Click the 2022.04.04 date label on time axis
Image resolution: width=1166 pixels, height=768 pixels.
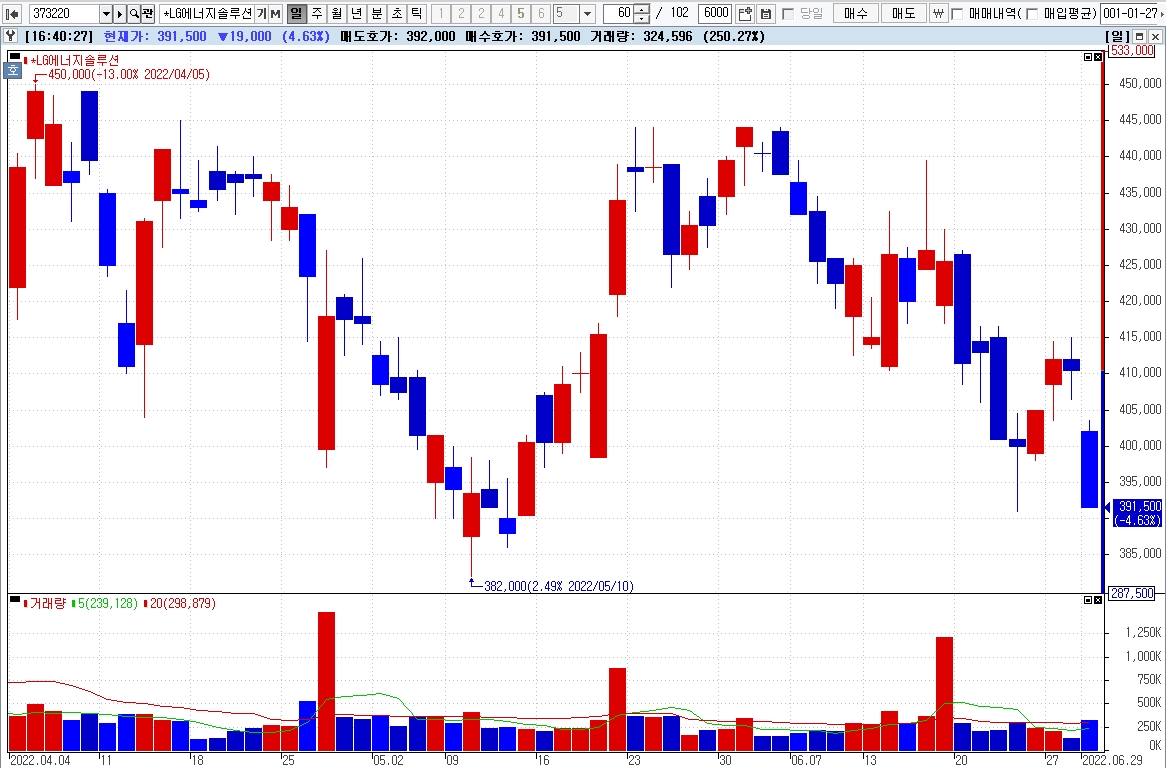point(41,760)
